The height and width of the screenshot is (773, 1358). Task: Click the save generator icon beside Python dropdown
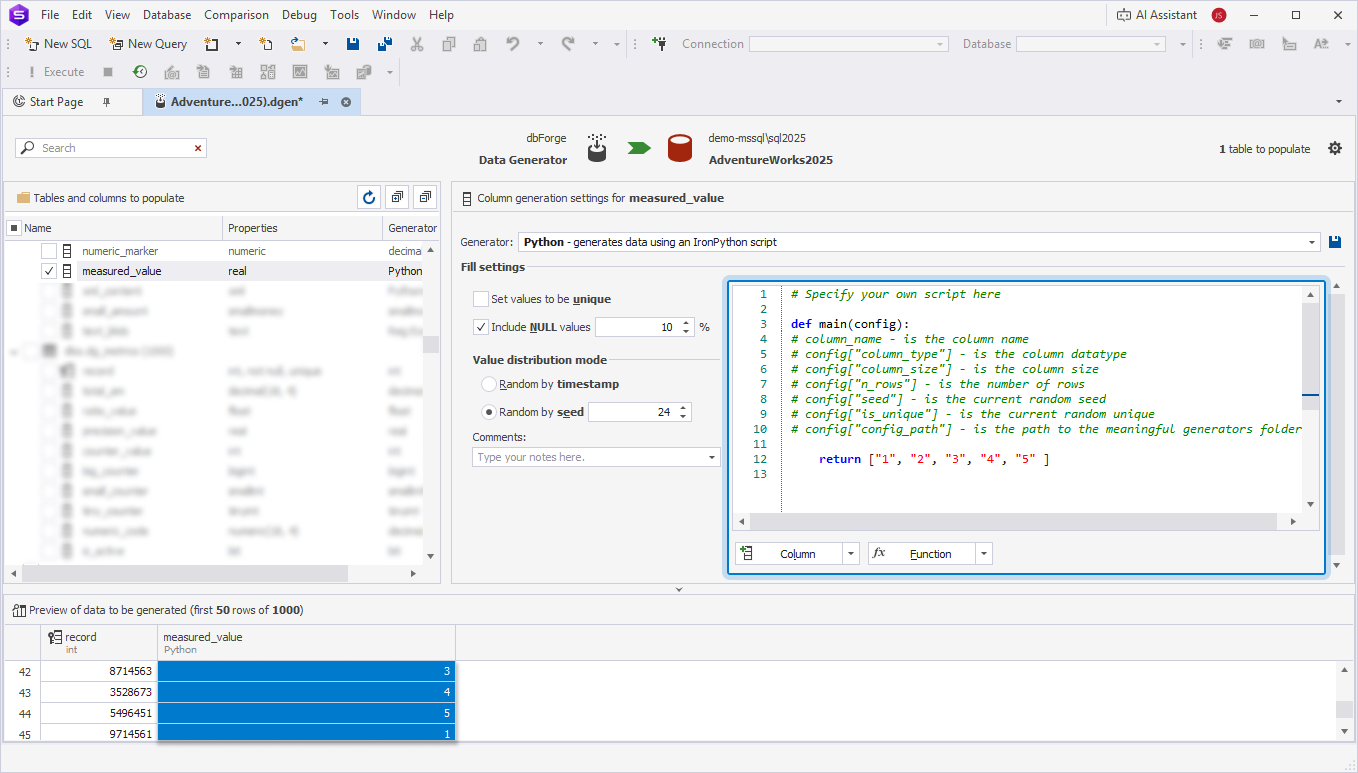(x=1334, y=242)
